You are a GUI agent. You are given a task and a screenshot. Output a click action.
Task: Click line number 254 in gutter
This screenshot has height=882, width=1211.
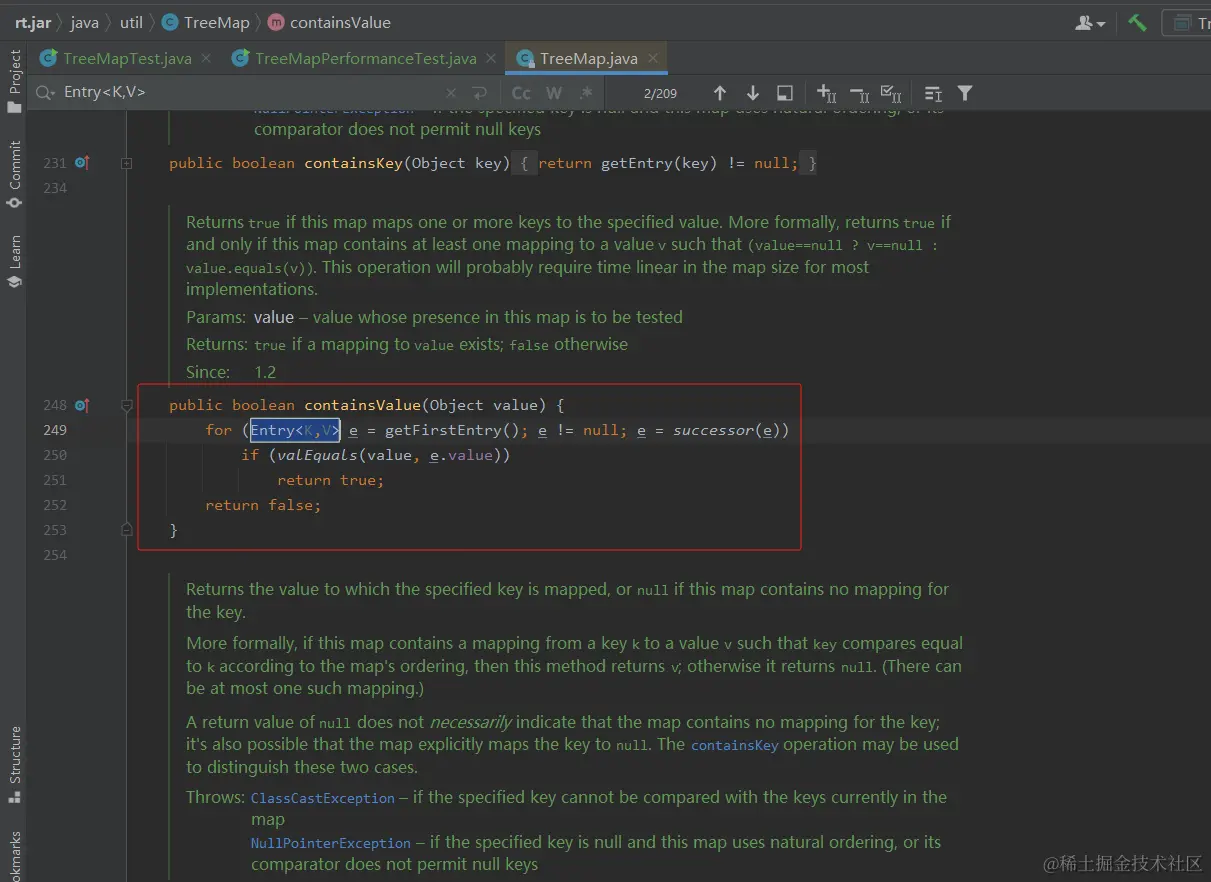point(55,555)
